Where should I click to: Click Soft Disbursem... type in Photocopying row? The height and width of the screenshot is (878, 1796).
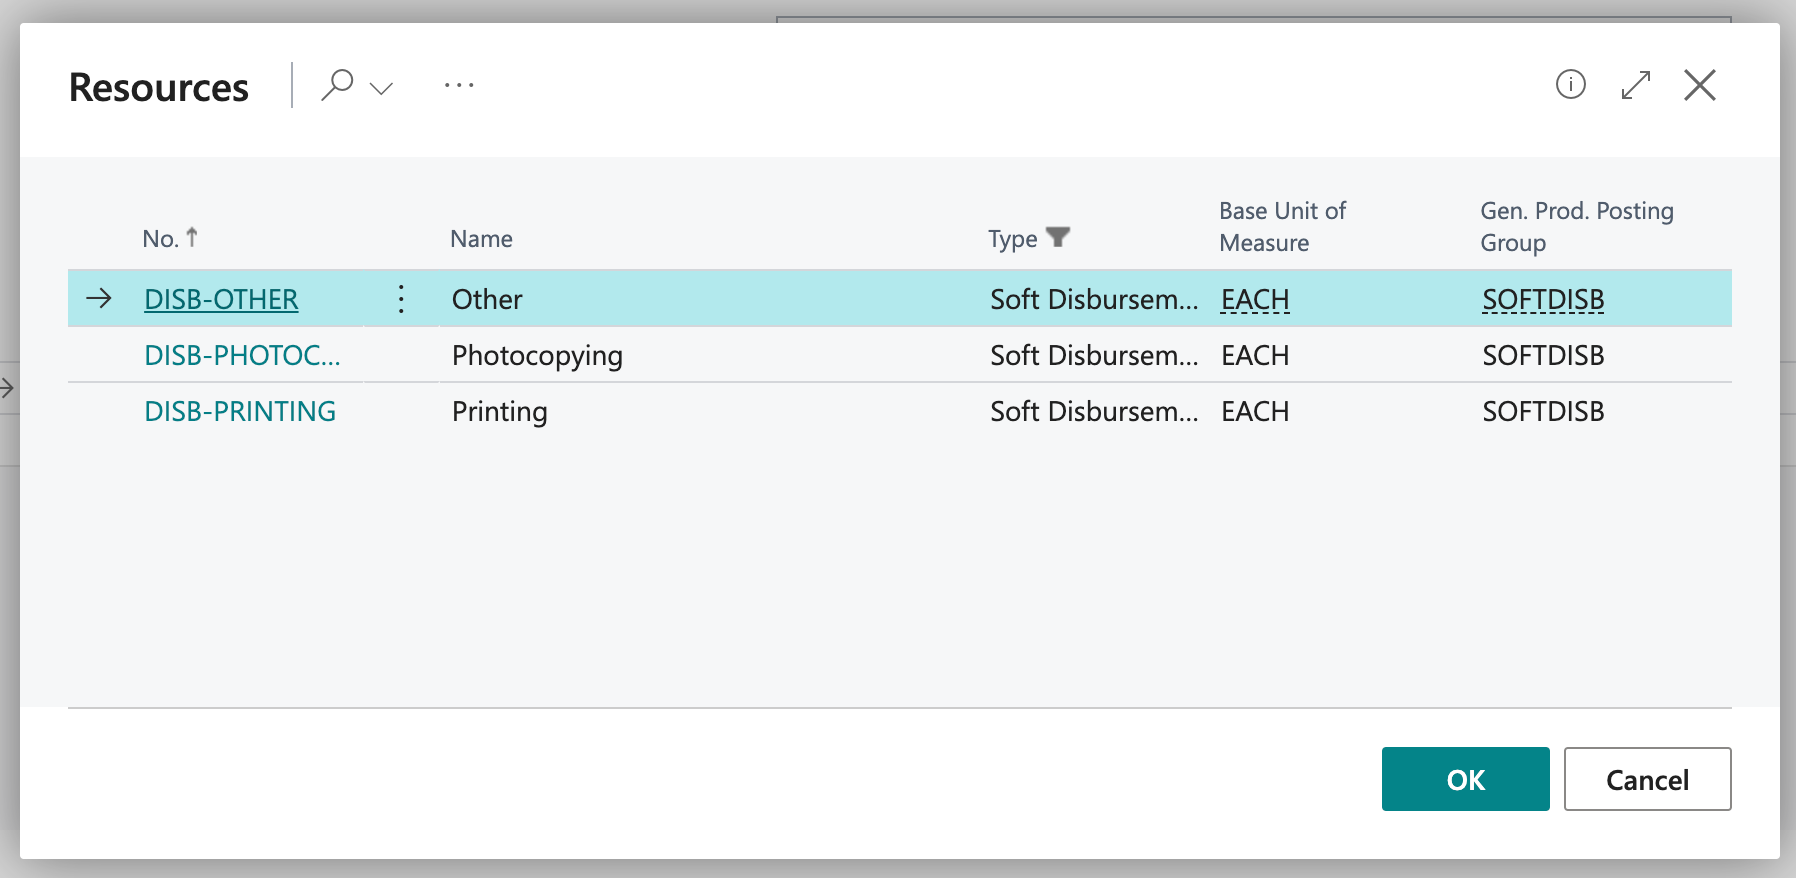pos(1094,355)
